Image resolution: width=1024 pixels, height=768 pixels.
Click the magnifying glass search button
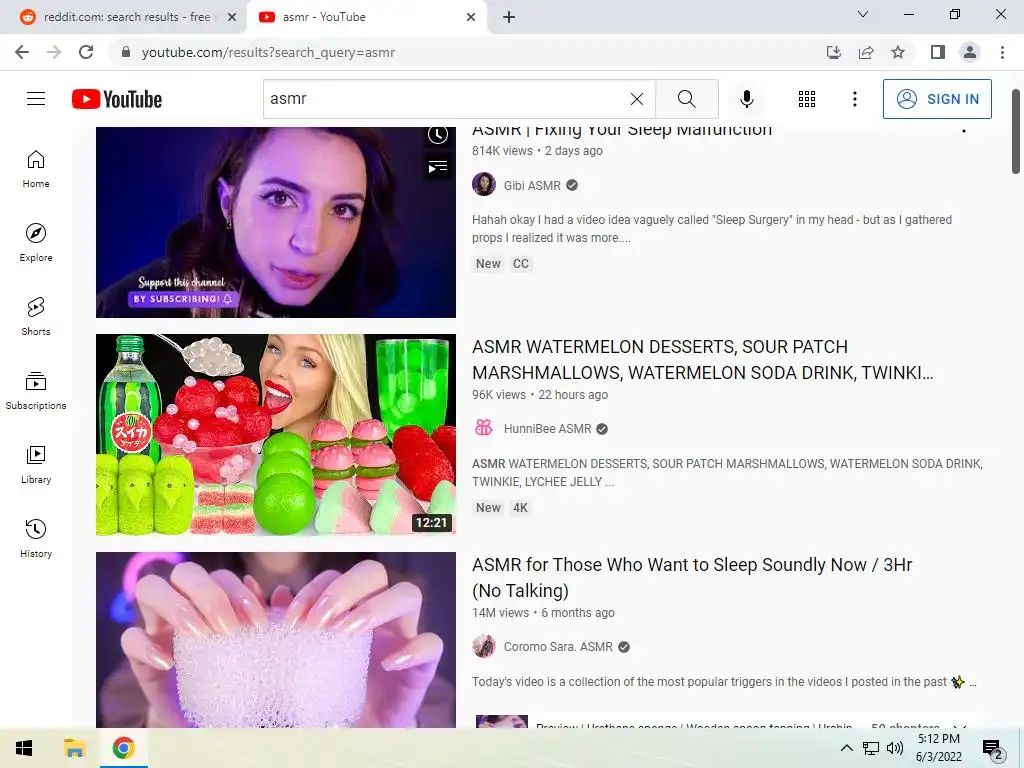[686, 99]
